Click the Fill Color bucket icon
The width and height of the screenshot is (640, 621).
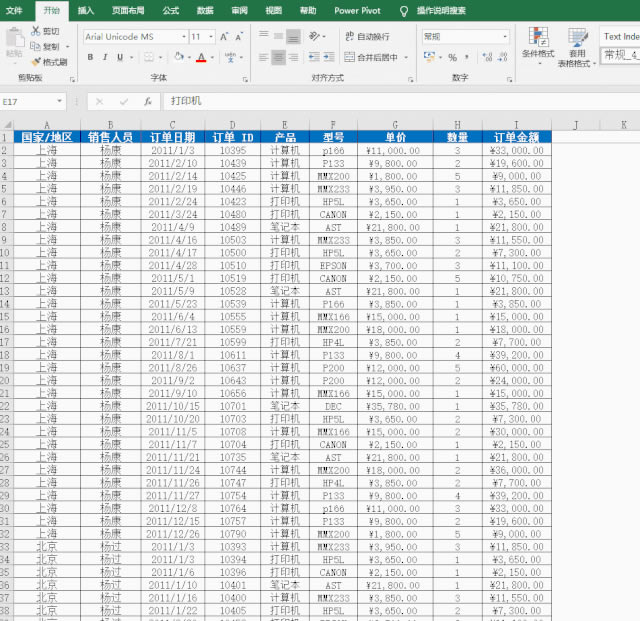(x=176, y=57)
